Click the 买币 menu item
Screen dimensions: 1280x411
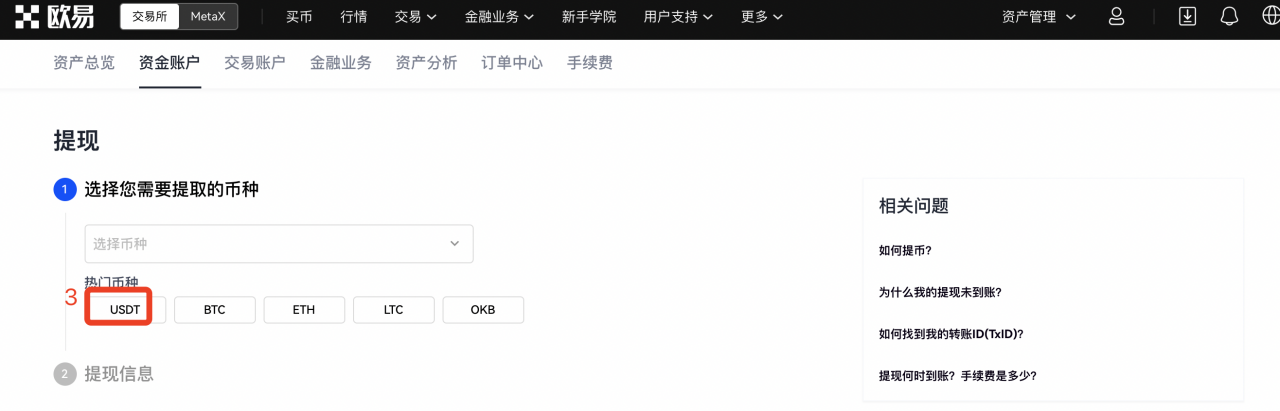tap(299, 17)
